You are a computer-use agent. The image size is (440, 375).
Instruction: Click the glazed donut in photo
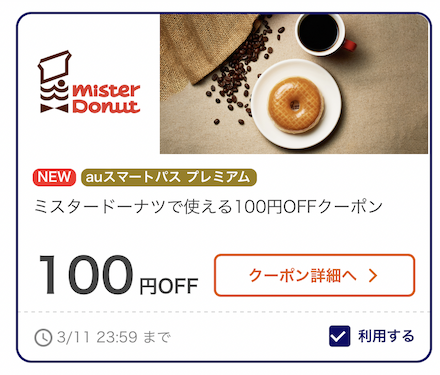[x=295, y=105]
